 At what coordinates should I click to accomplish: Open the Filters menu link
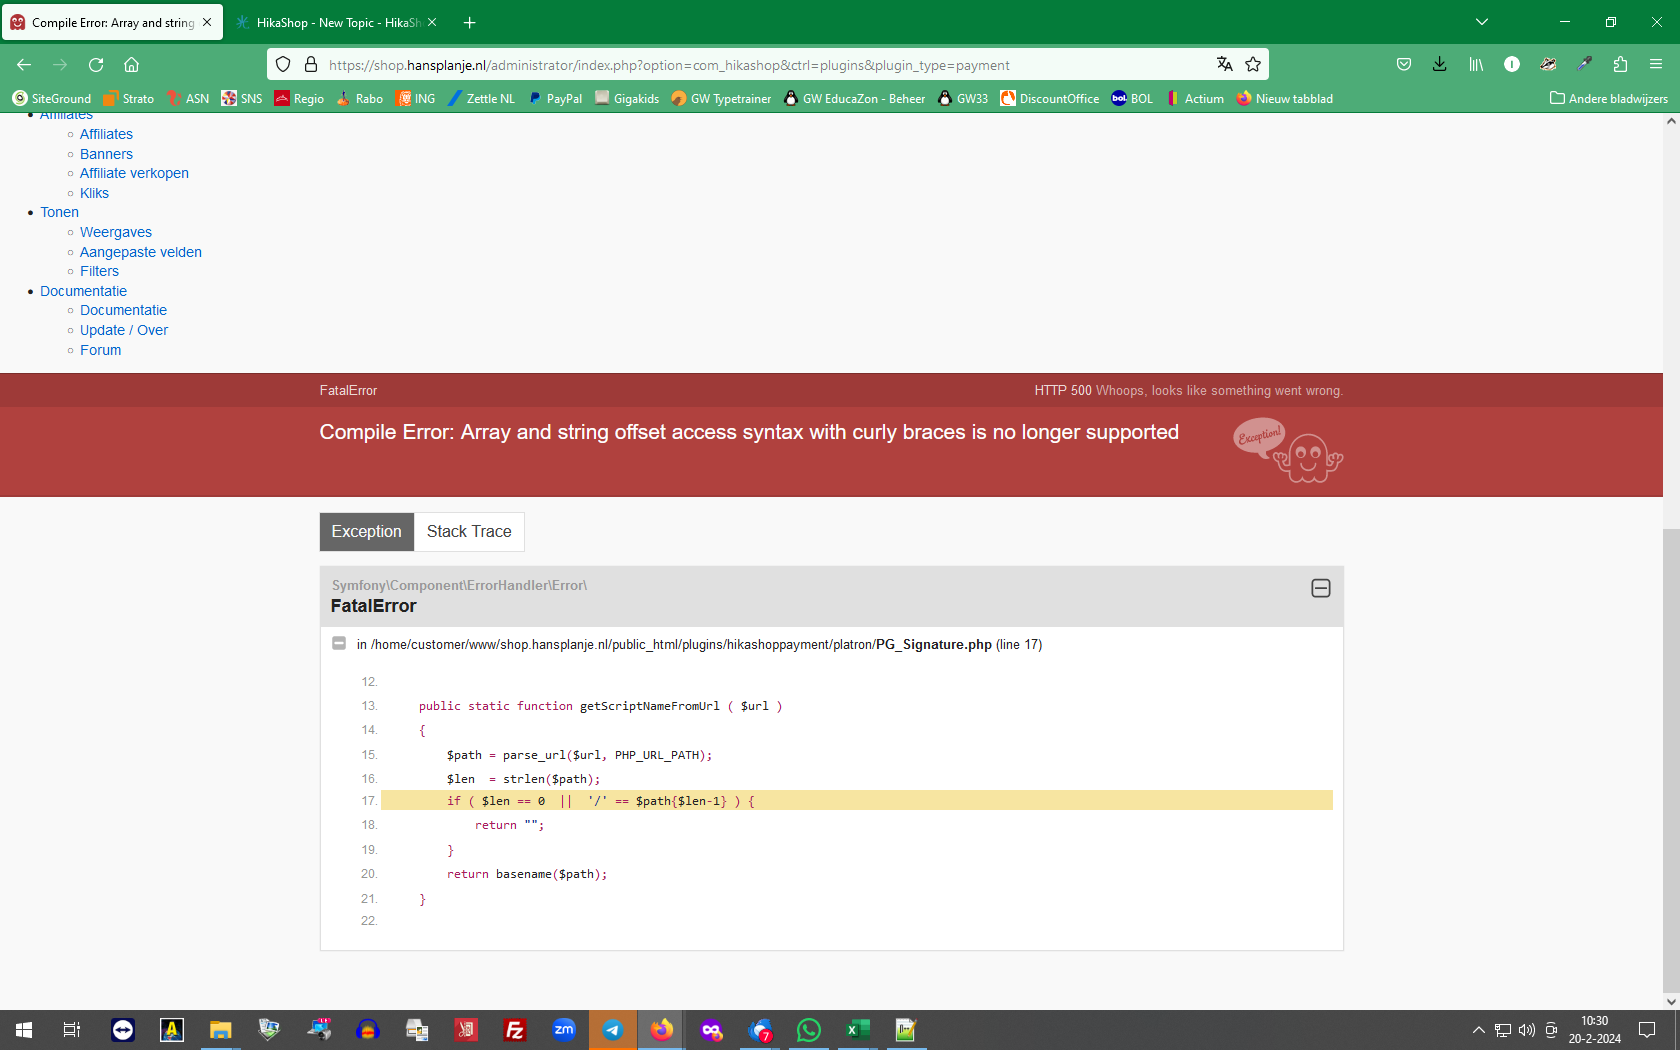pyautogui.click(x=99, y=271)
